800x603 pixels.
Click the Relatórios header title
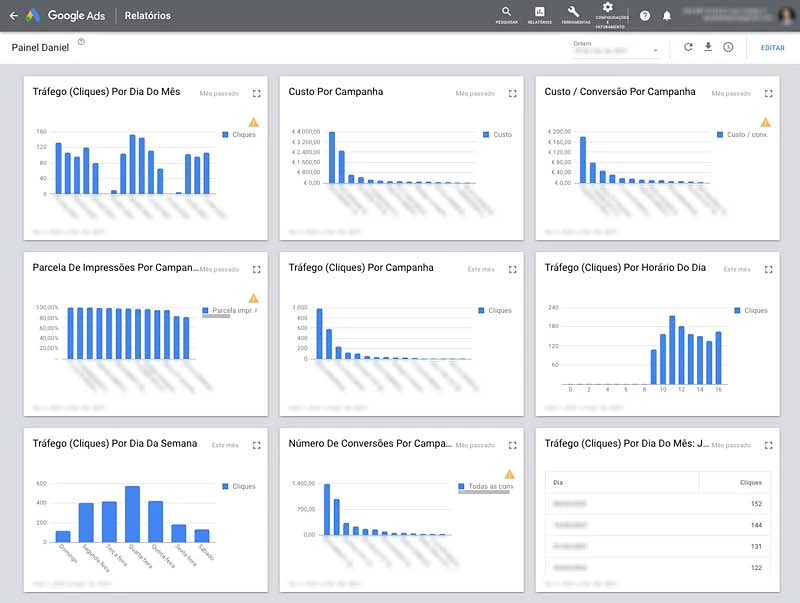(147, 16)
